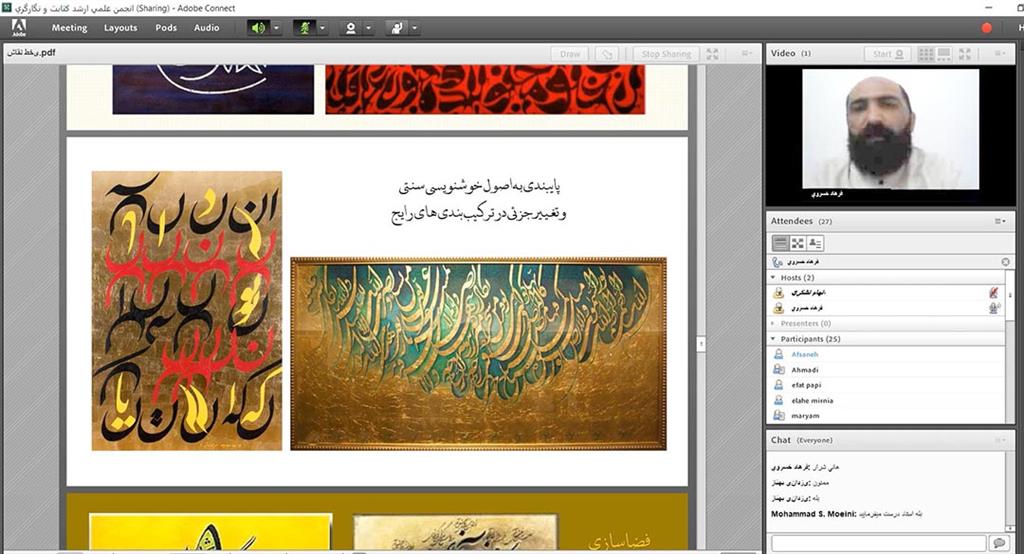Open the Chat pod options menu

[x=1000, y=440]
